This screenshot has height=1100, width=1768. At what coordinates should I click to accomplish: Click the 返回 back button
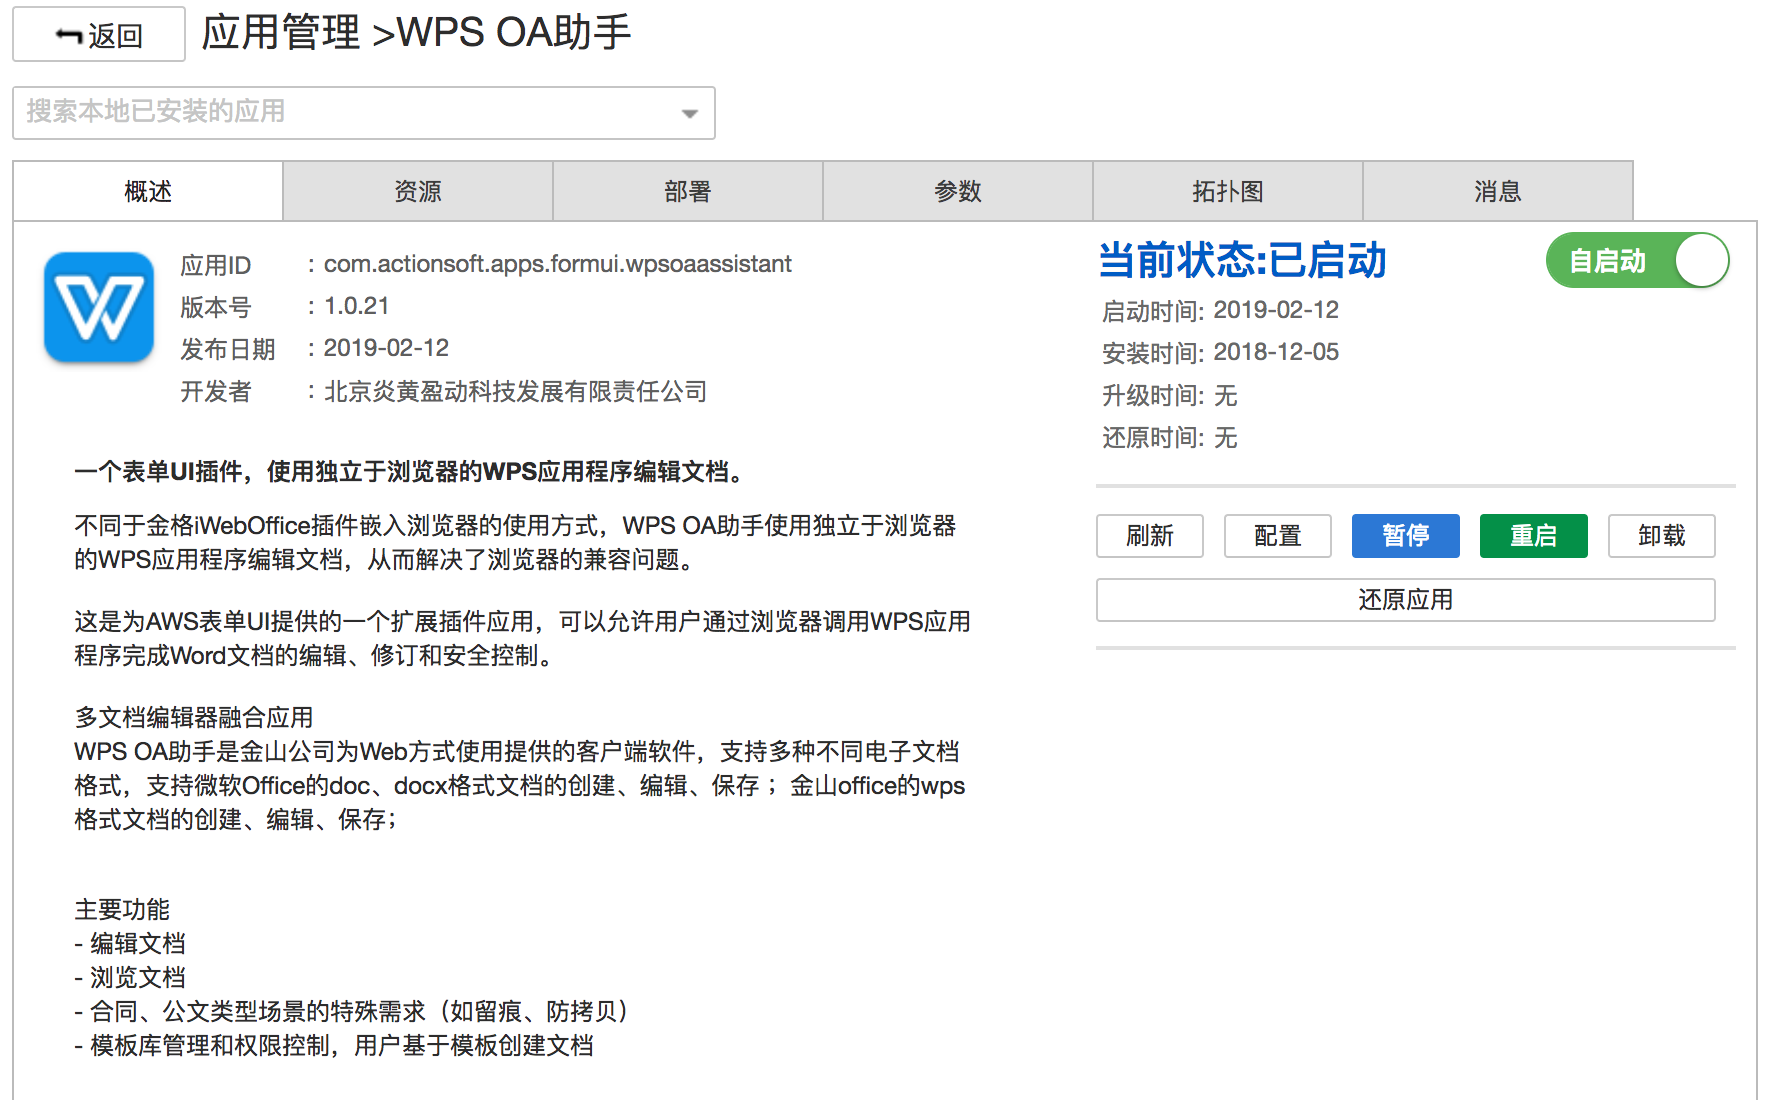99,34
